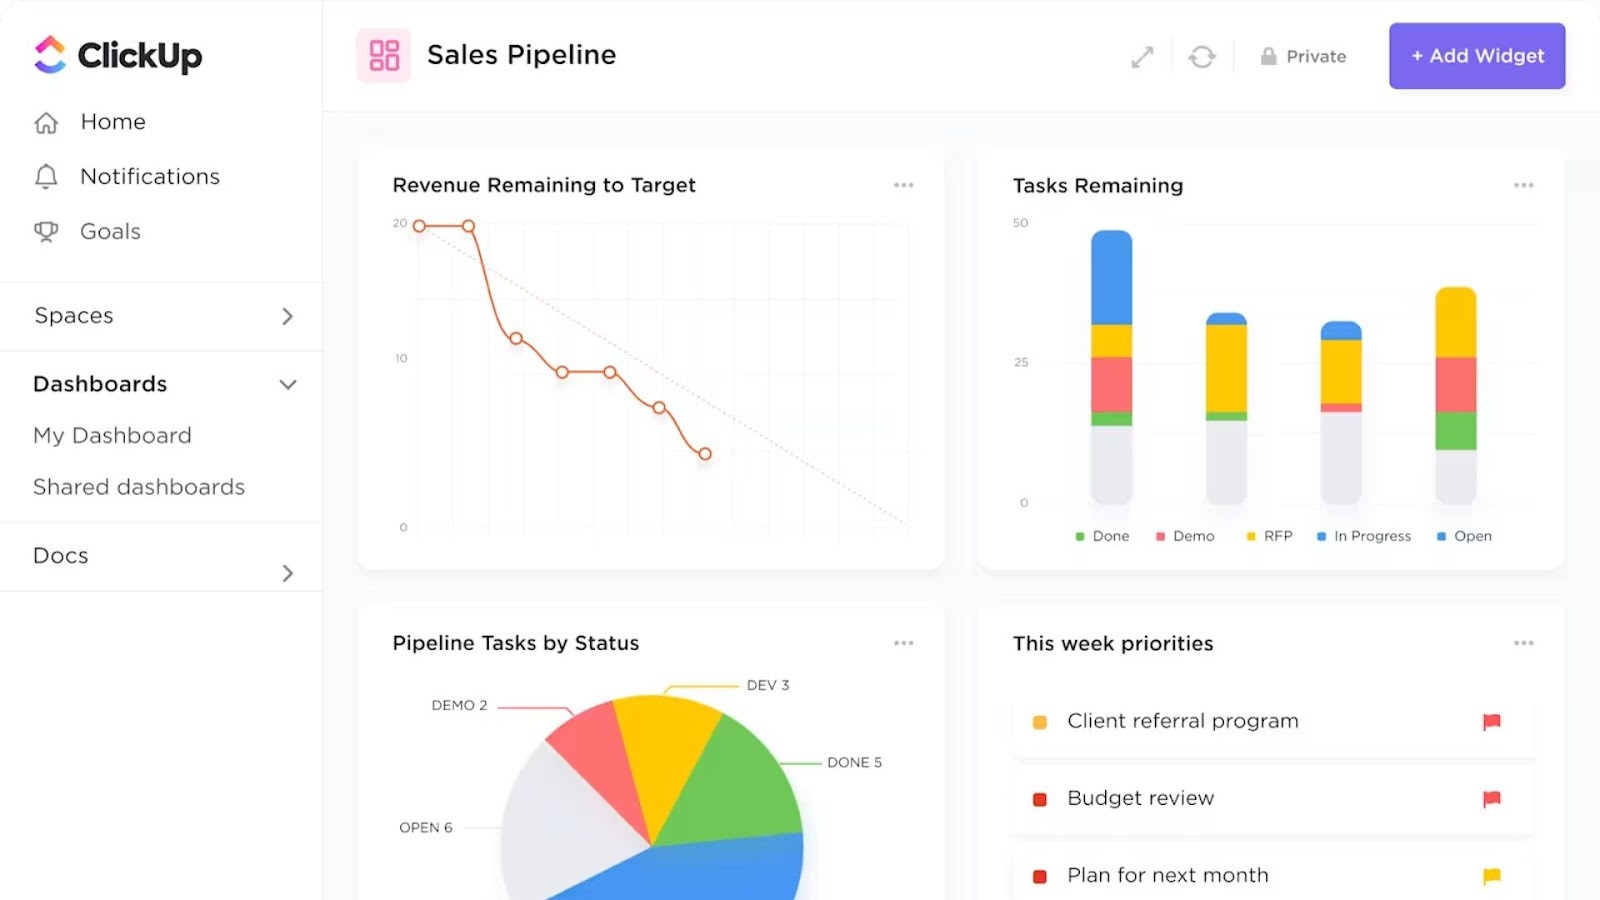Toggle the red flag on Budget review
Image resolution: width=1600 pixels, height=900 pixels.
1492,798
